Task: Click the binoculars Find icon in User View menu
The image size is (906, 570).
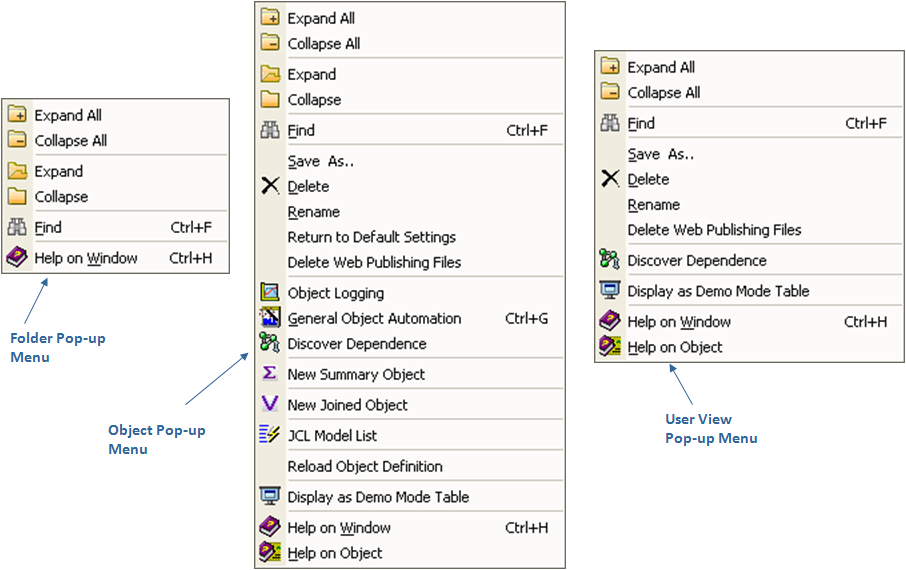Action: 610,123
